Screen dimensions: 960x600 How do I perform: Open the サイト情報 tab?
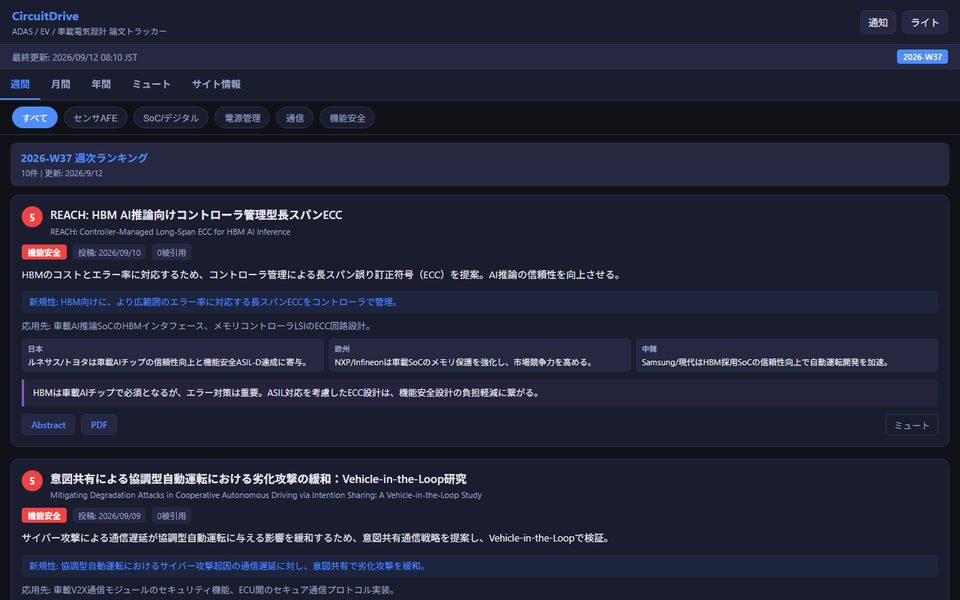pos(216,84)
